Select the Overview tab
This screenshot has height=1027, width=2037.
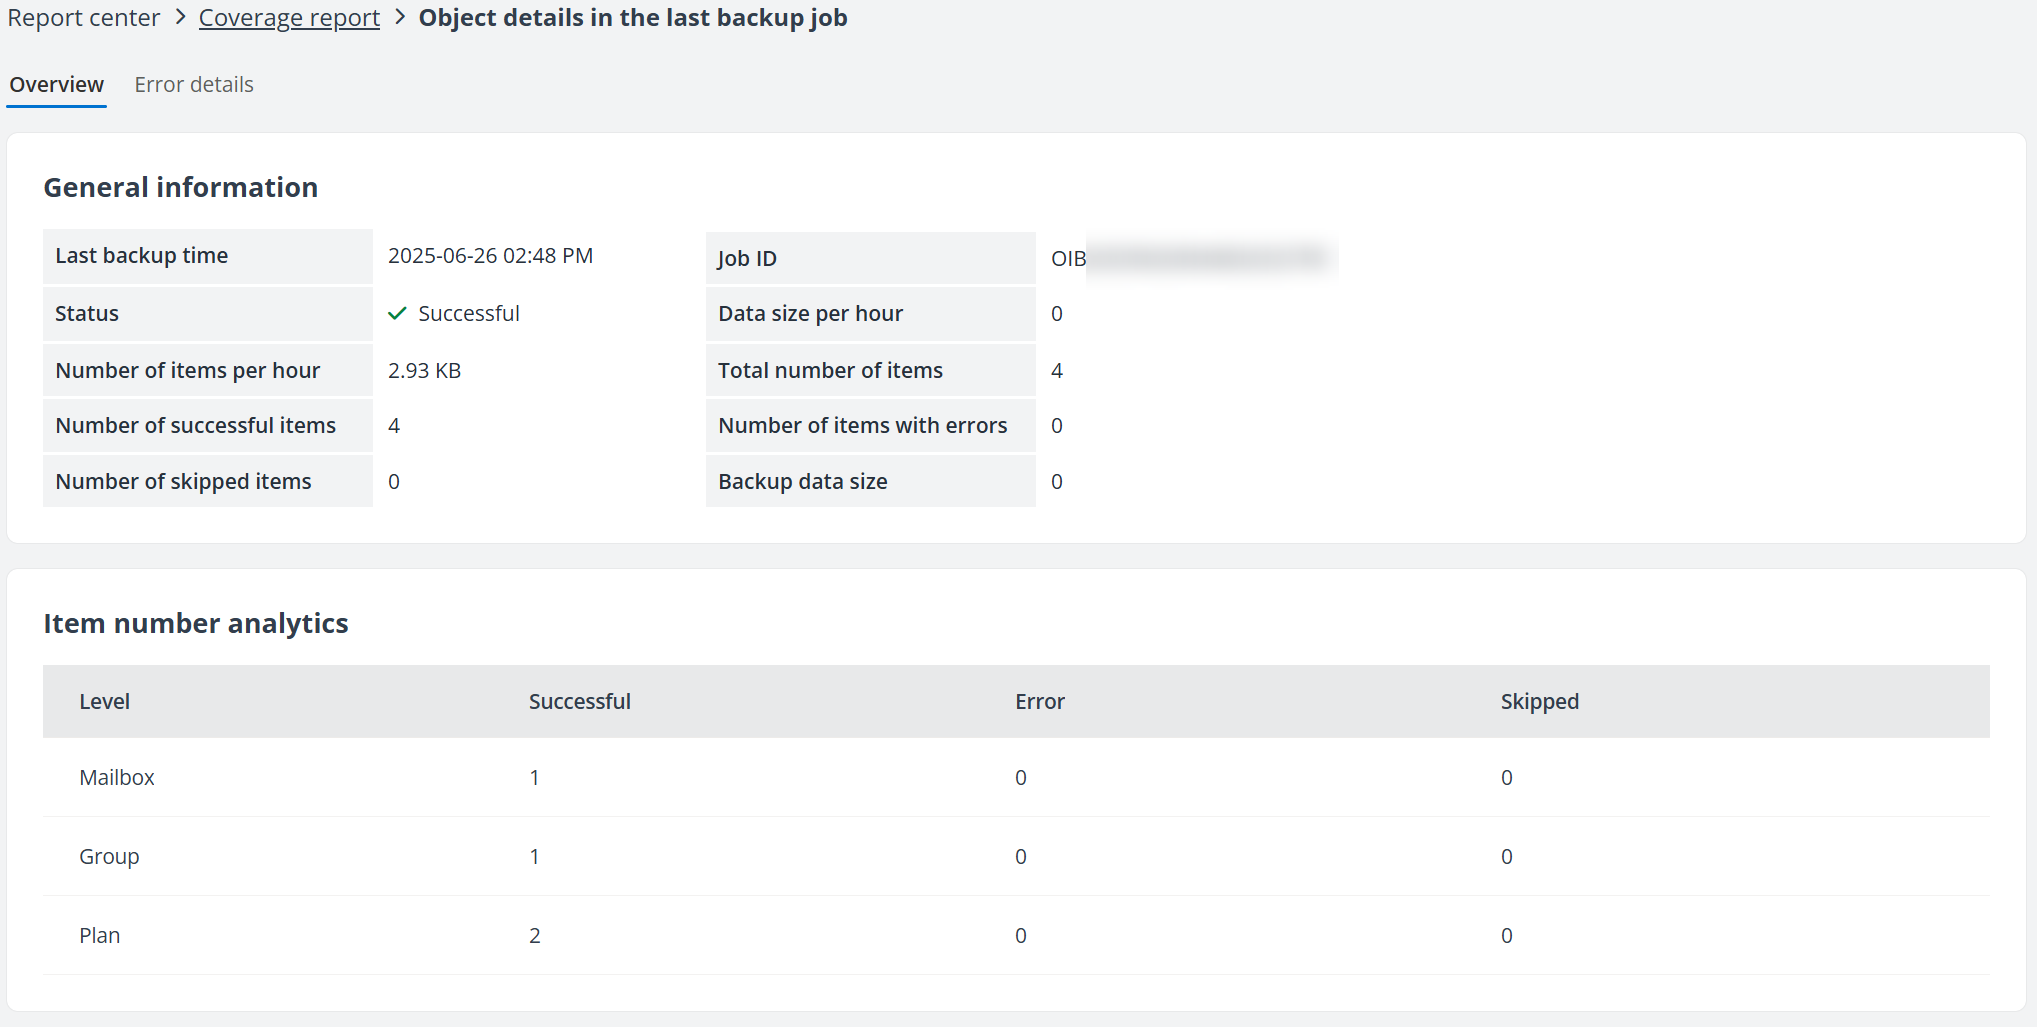pos(56,84)
